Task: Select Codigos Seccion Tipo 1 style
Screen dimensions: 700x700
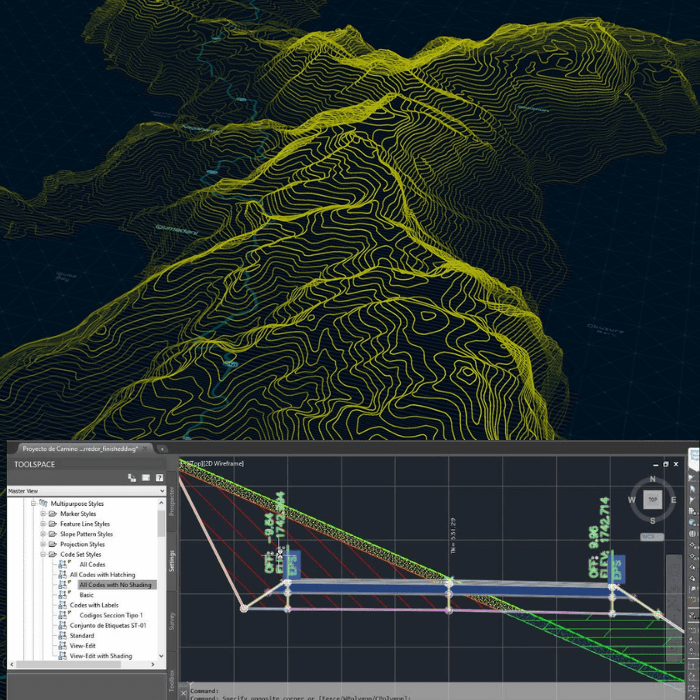Action: [x=111, y=615]
